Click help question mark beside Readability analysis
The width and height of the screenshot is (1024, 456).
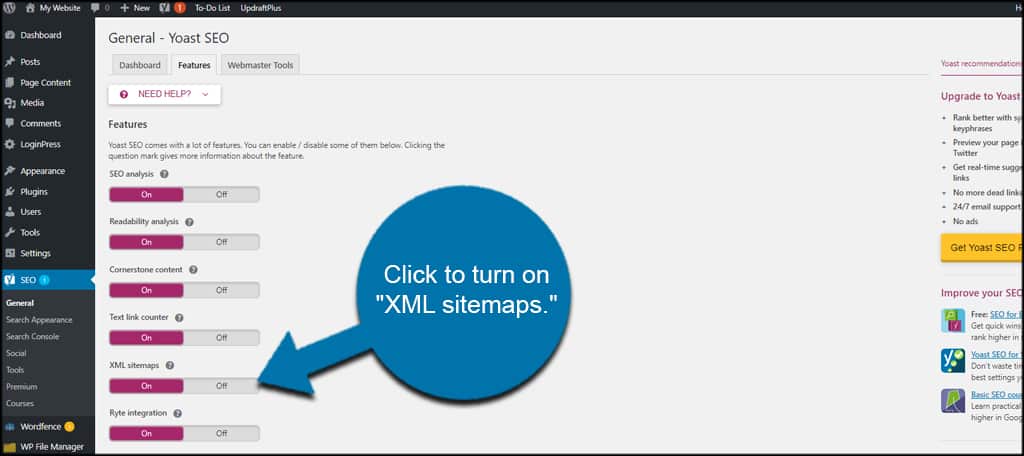189,222
